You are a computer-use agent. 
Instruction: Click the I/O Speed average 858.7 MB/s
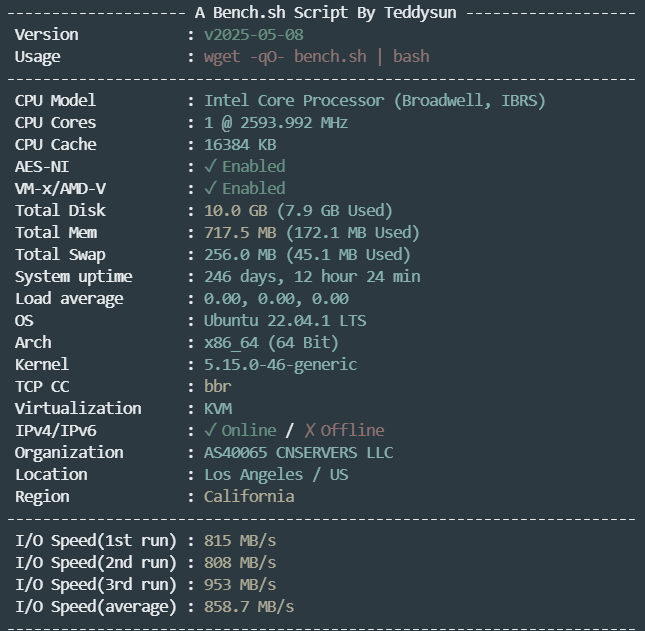pos(249,606)
